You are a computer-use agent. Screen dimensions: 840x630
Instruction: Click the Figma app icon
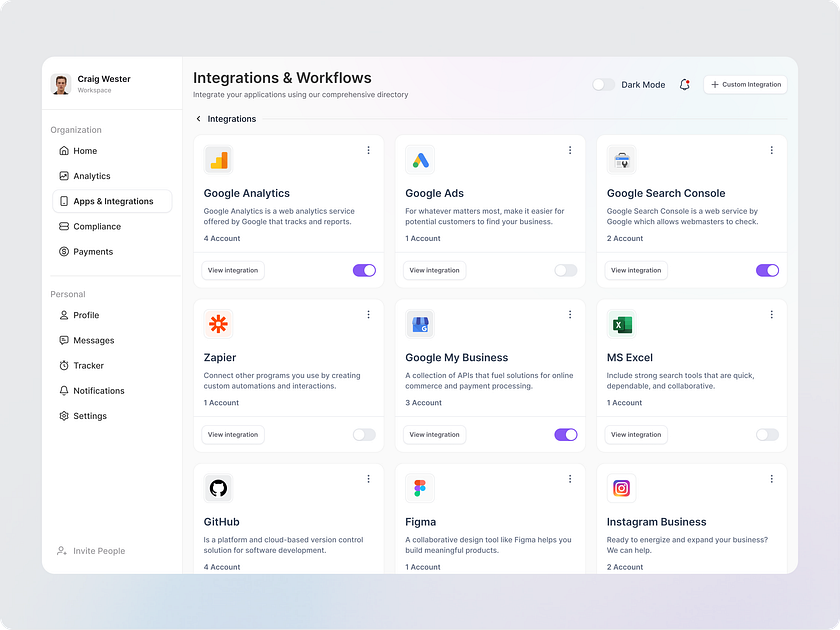coord(421,487)
